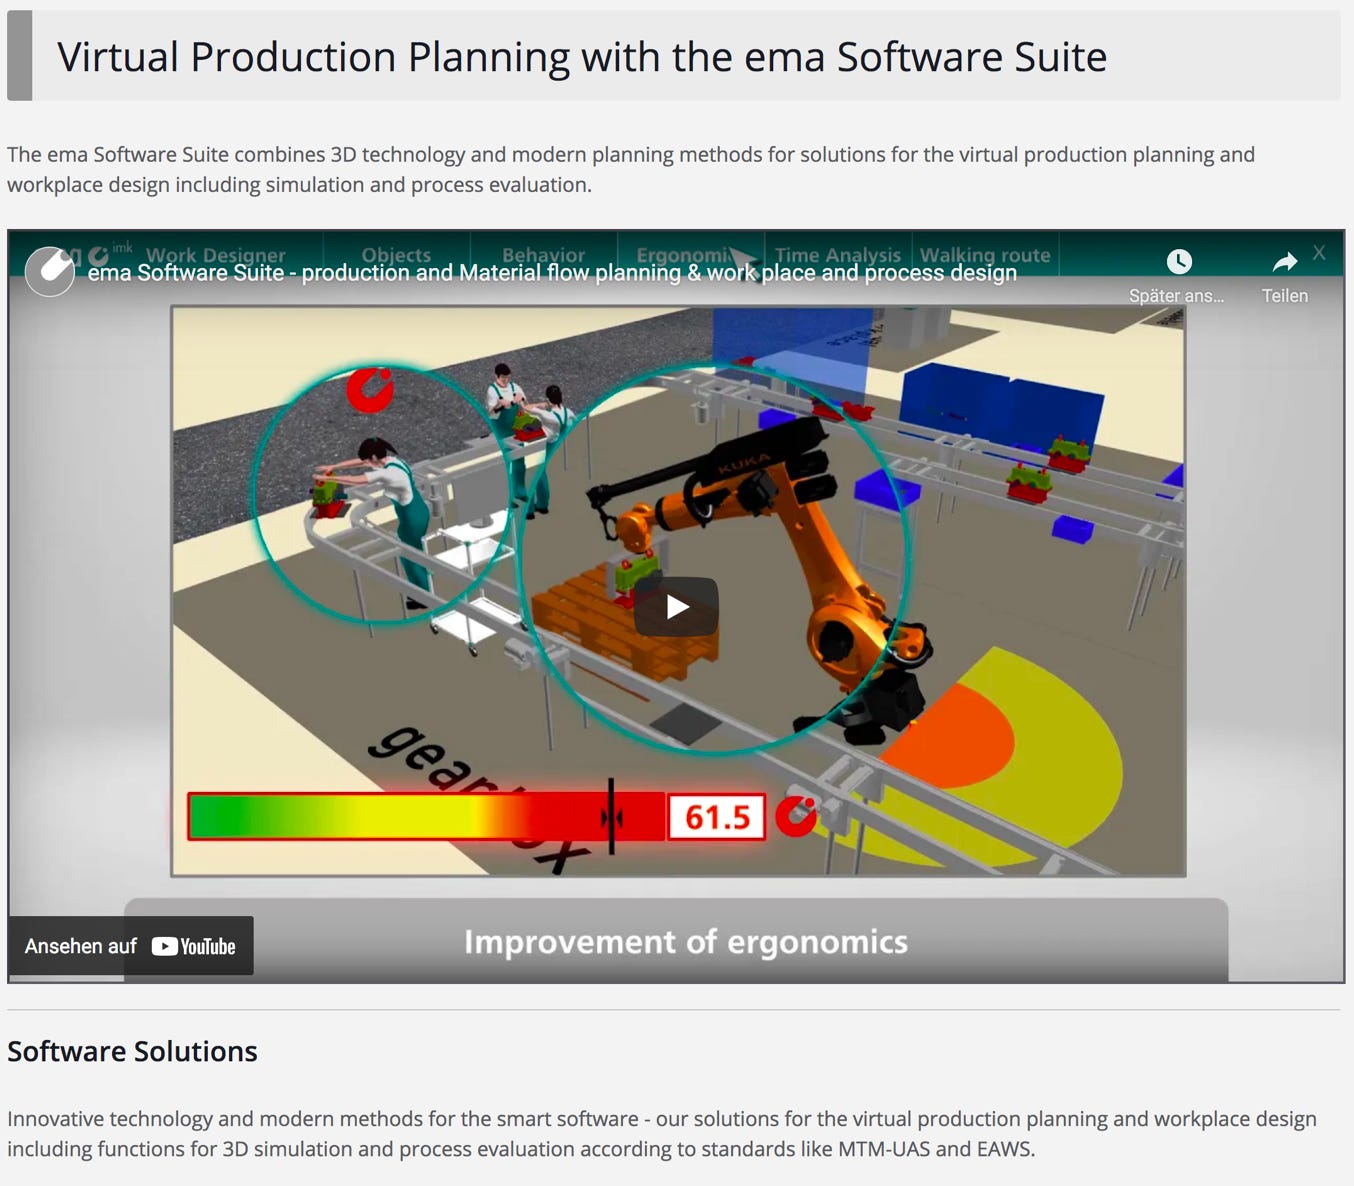This screenshot has height=1186, width=1354.
Task: Click the X icon at video top-right
Action: pyautogui.click(x=1319, y=253)
